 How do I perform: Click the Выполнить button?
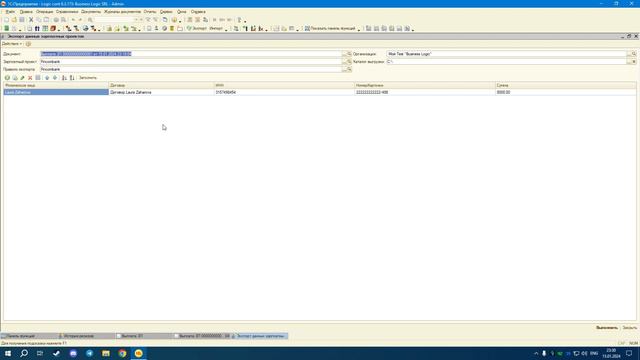(607, 328)
